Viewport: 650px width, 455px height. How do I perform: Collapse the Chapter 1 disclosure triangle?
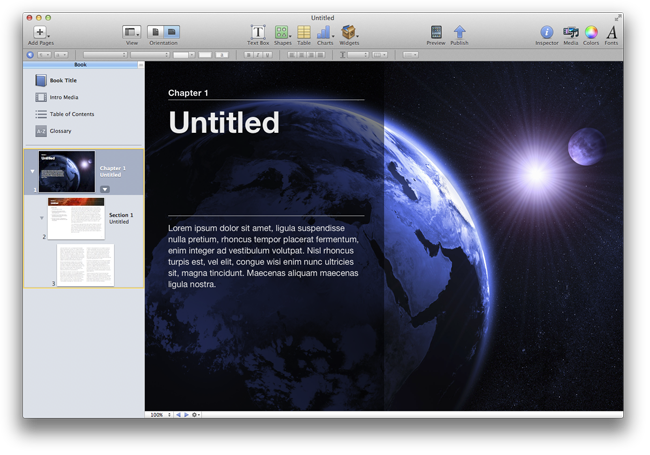[32, 171]
